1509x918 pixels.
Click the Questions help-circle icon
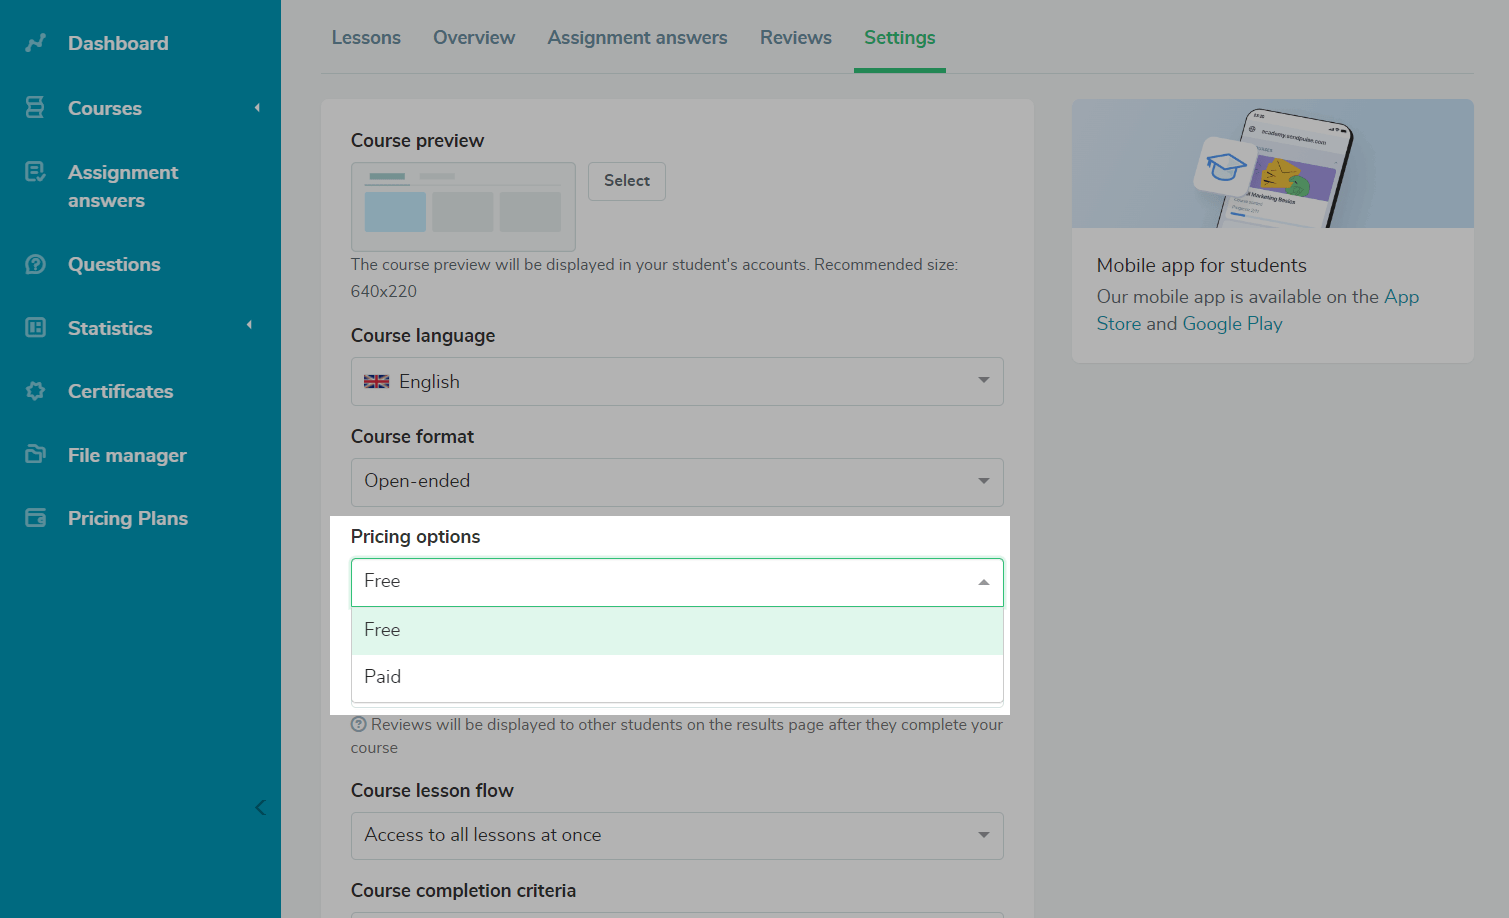pos(35,264)
